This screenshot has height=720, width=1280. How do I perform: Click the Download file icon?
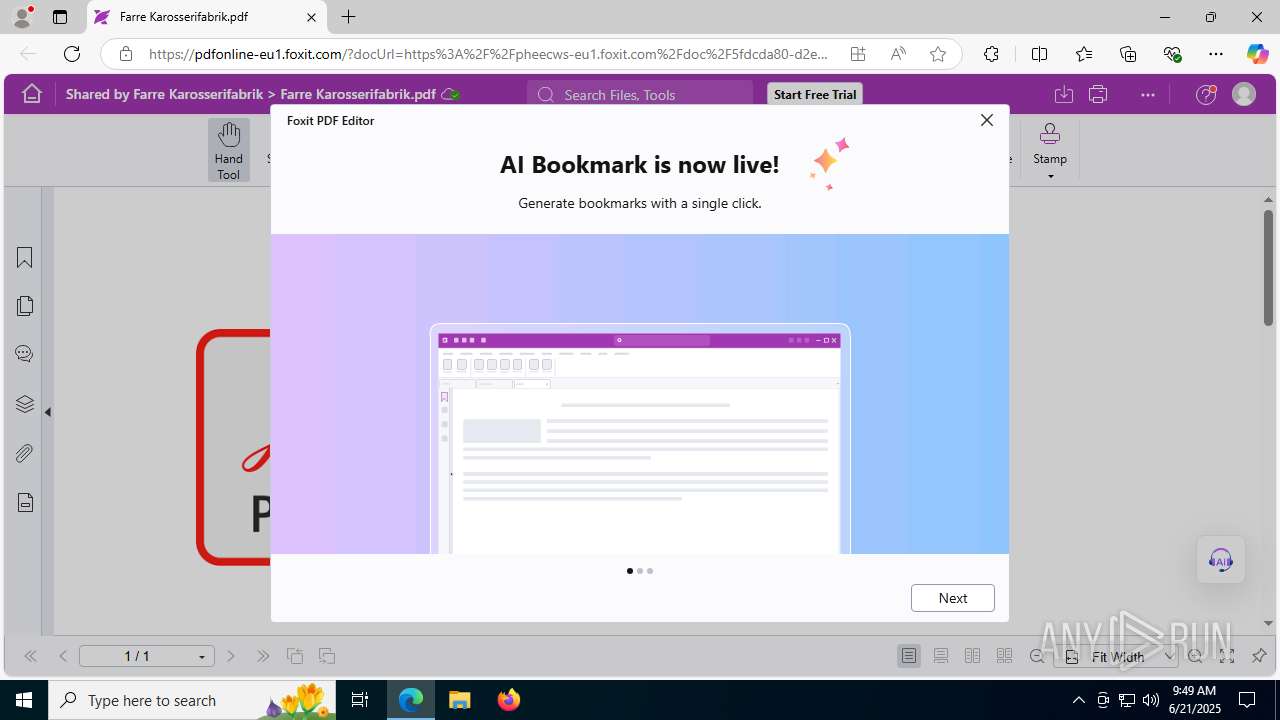(1064, 94)
